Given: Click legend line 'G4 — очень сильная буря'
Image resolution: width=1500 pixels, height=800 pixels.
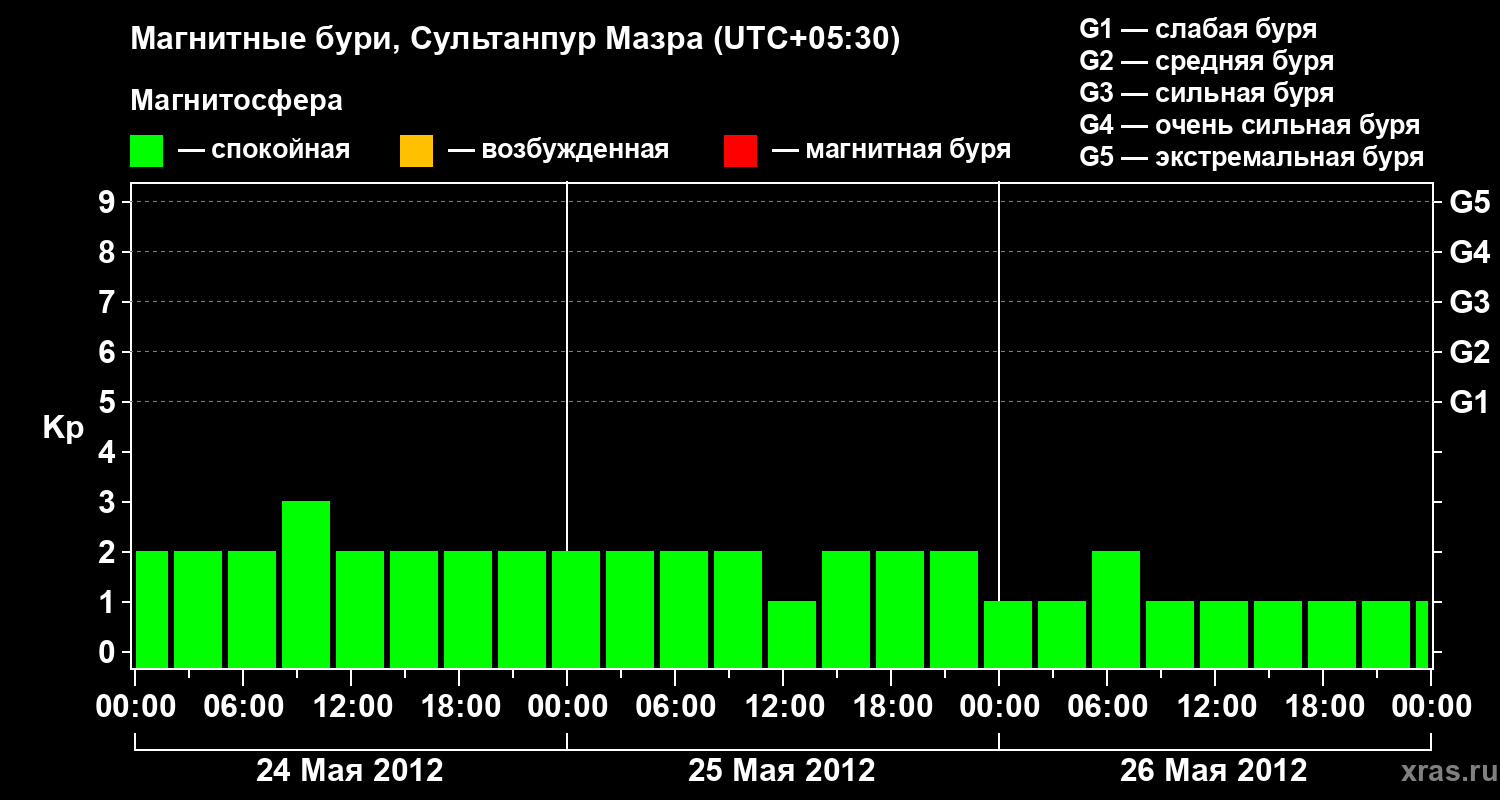Looking at the screenshot, I should 1250,125.
